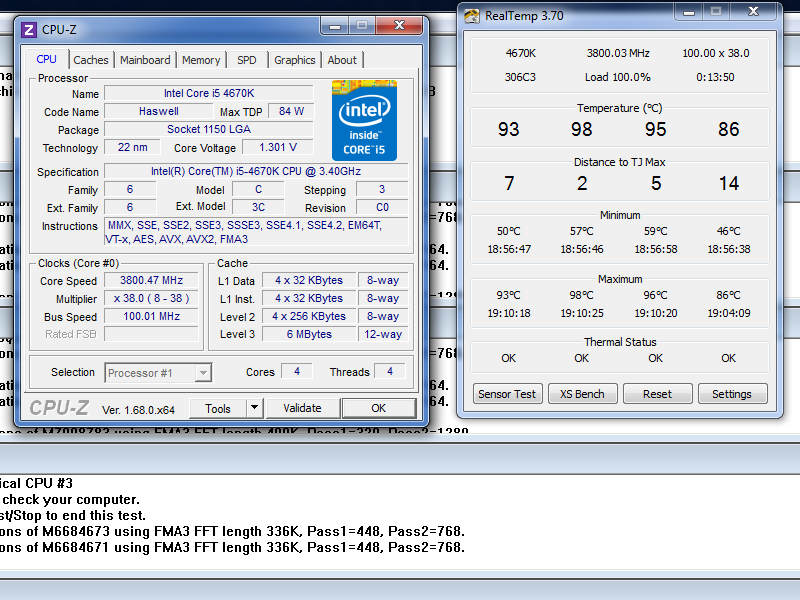Viewport: 800px width, 600px height.
Task: Click the Level 3 cache value 6 MBytes
Action: pos(309,334)
